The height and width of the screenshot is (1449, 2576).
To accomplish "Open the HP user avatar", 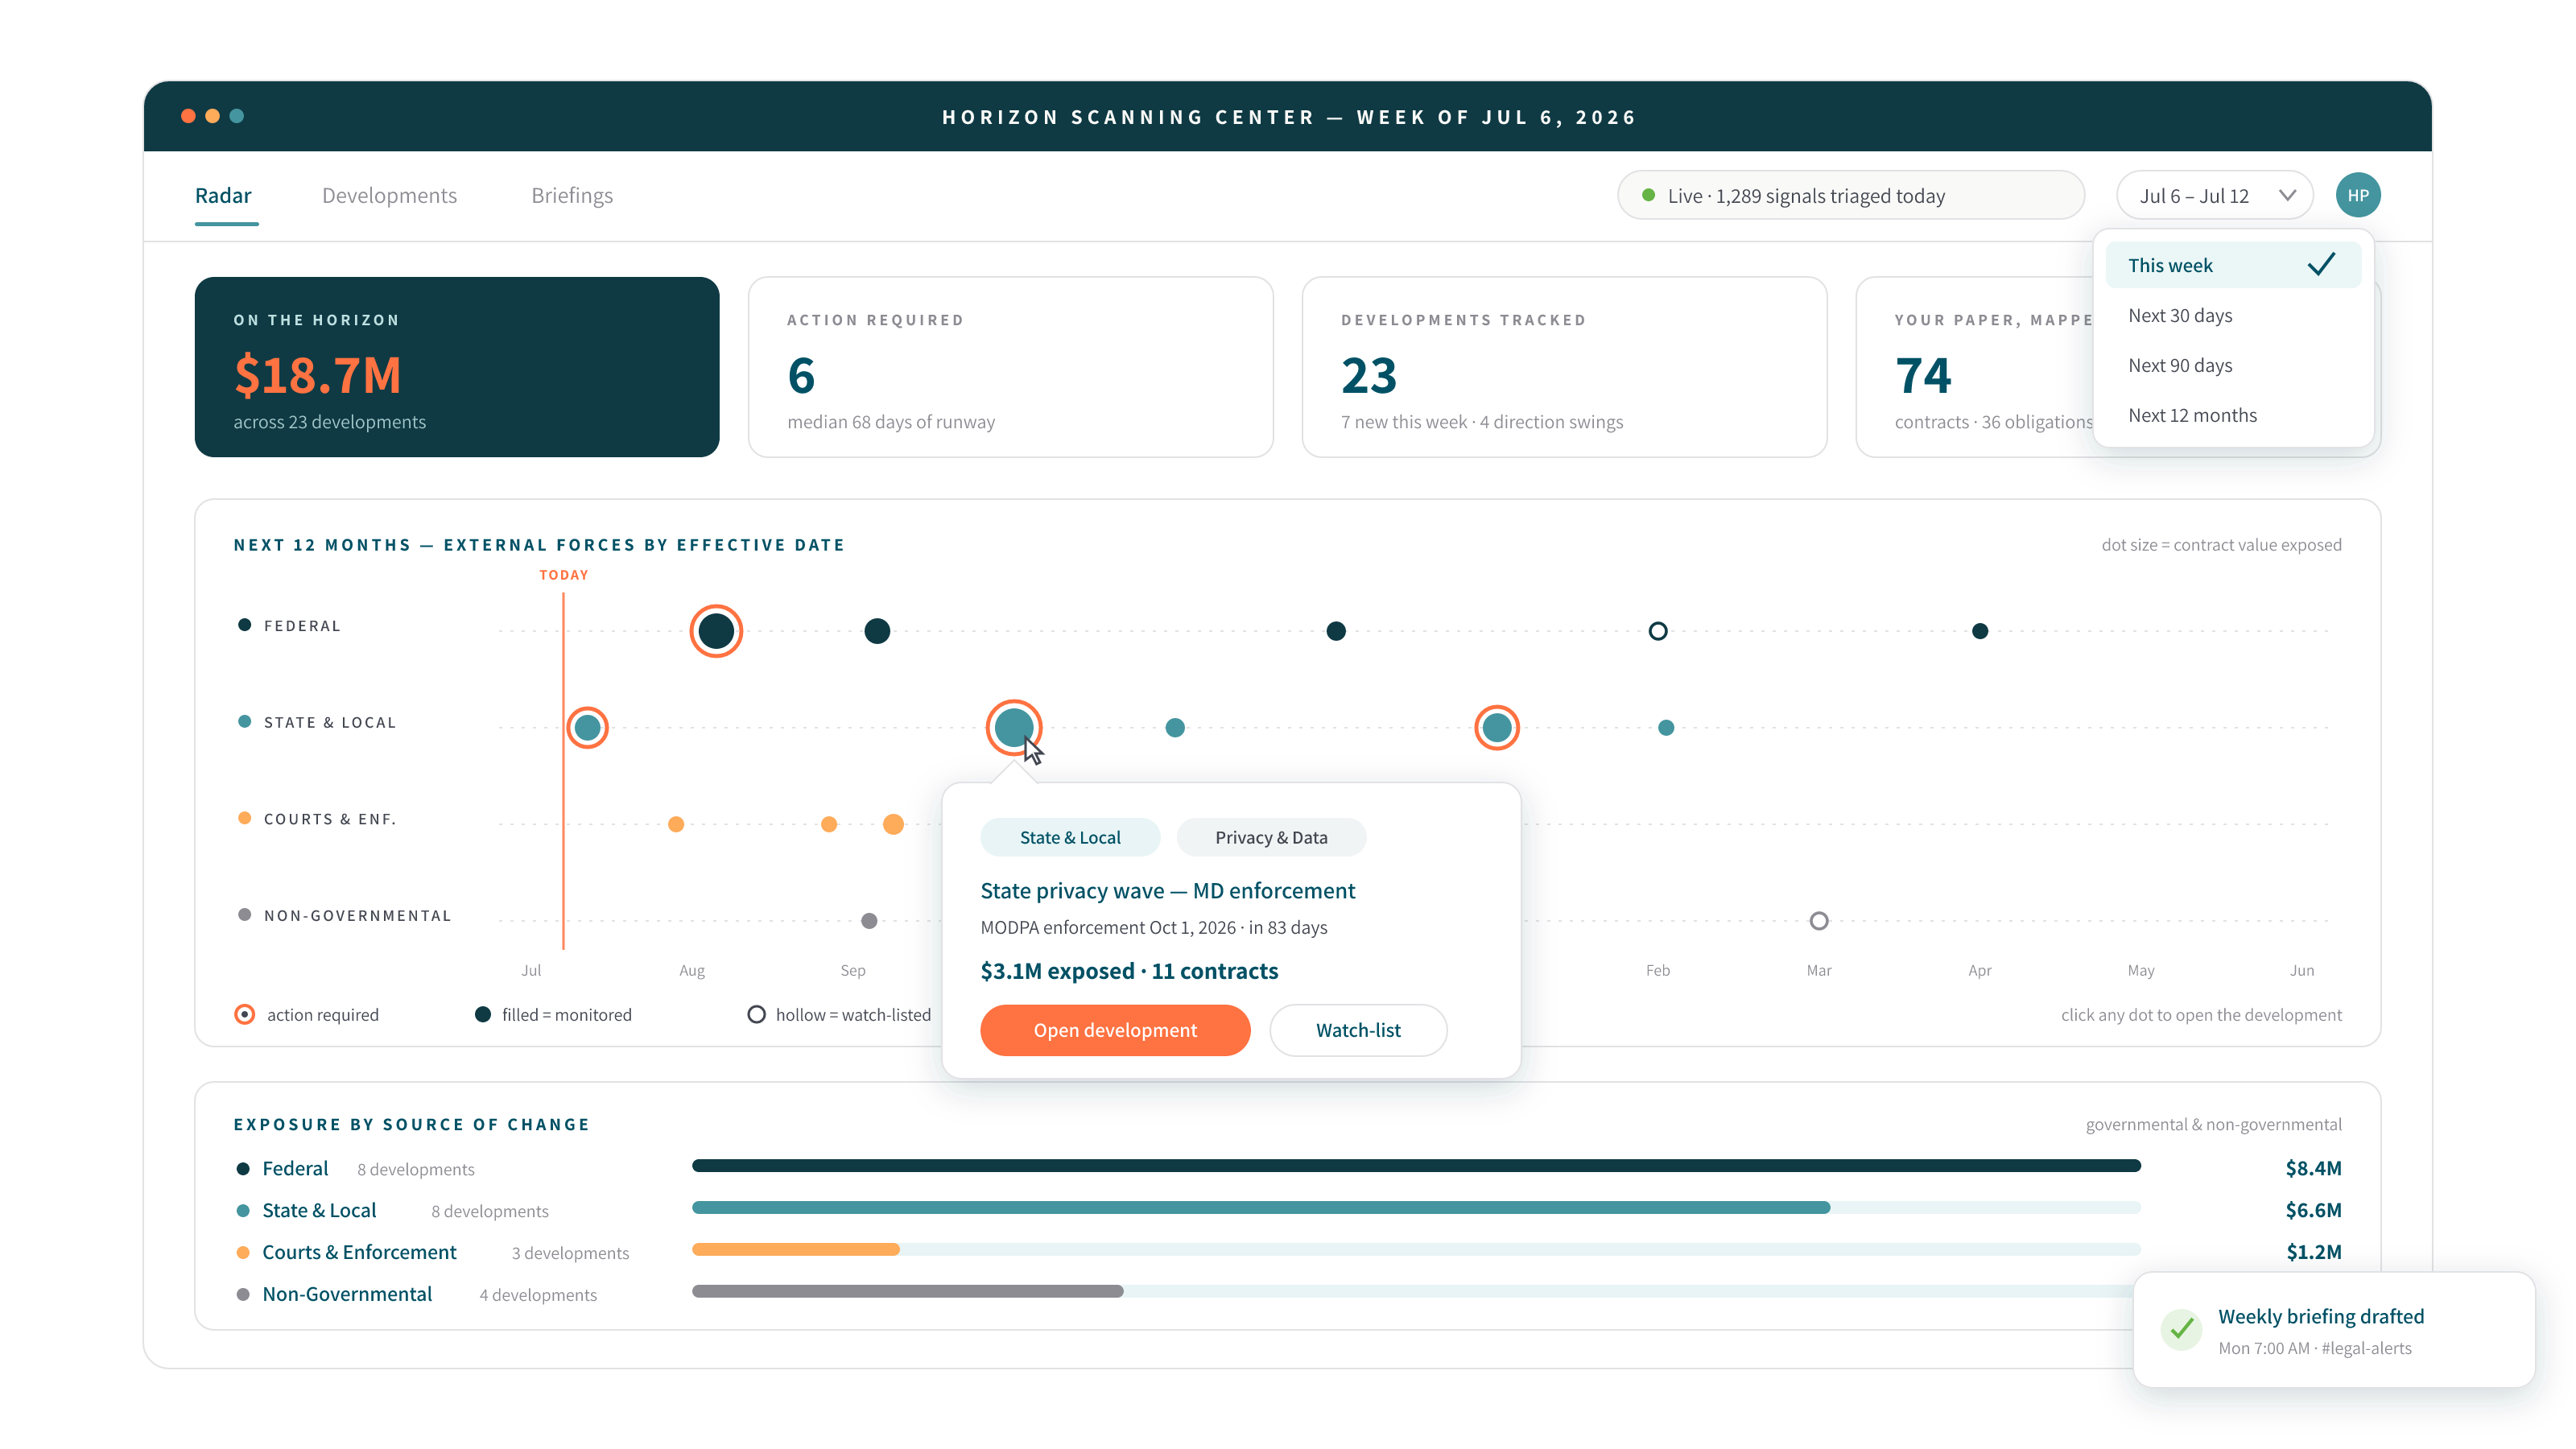I will tap(2358, 195).
